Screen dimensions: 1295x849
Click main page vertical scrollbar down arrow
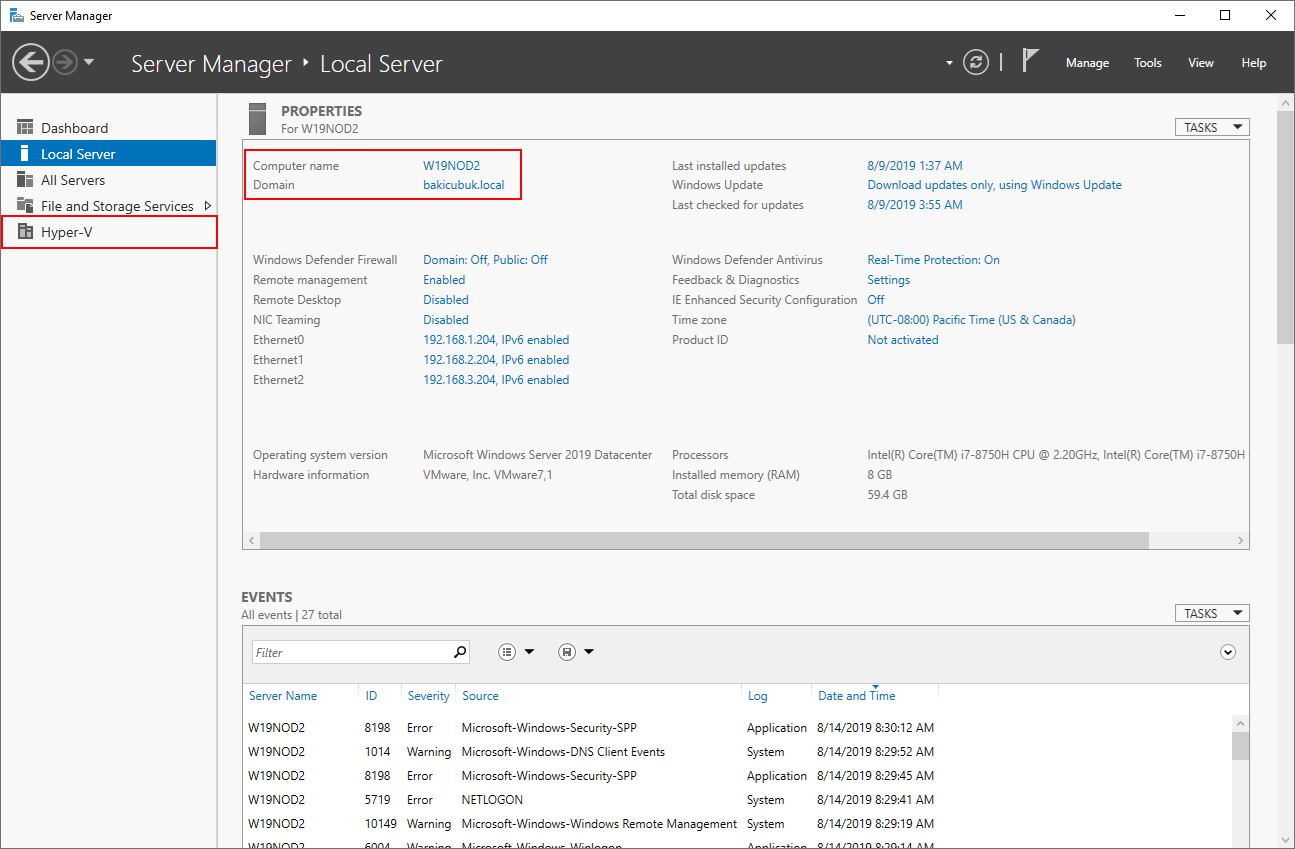coord(1286,840)
